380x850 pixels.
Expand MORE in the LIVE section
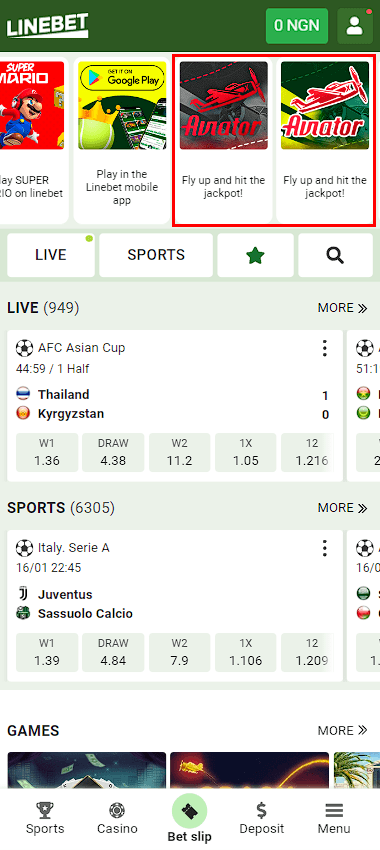pyautogui.click(x=343, y=308)
